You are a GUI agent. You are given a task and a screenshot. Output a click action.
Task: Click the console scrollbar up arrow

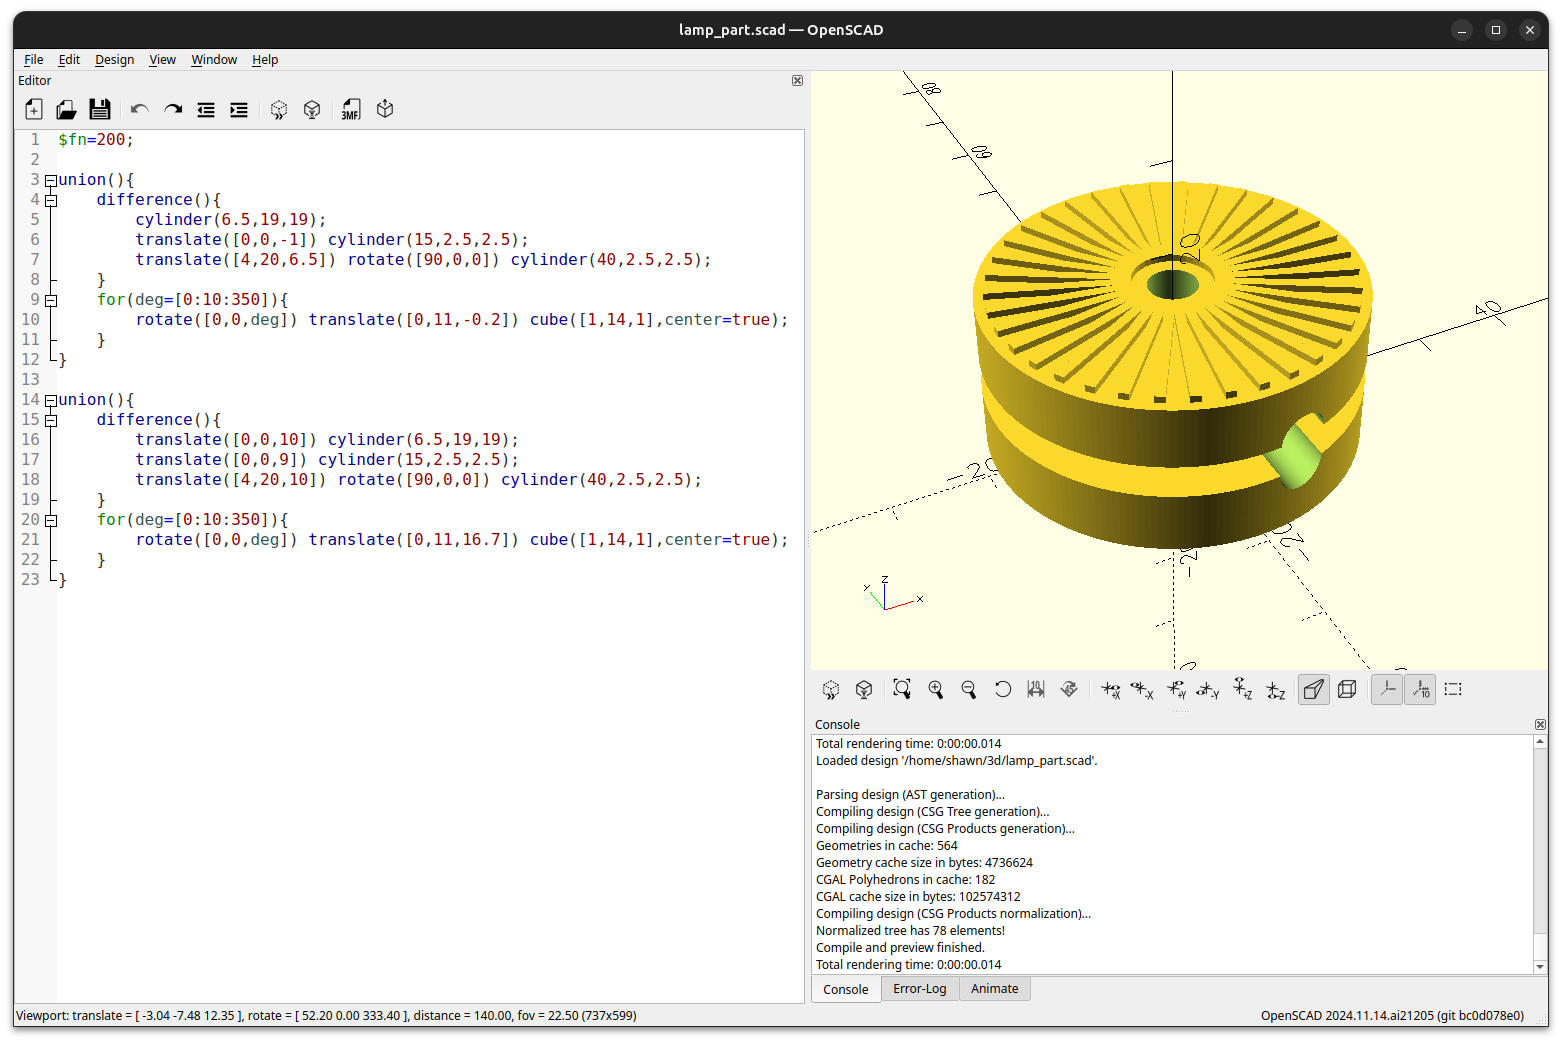click(x=1541, y=742)
